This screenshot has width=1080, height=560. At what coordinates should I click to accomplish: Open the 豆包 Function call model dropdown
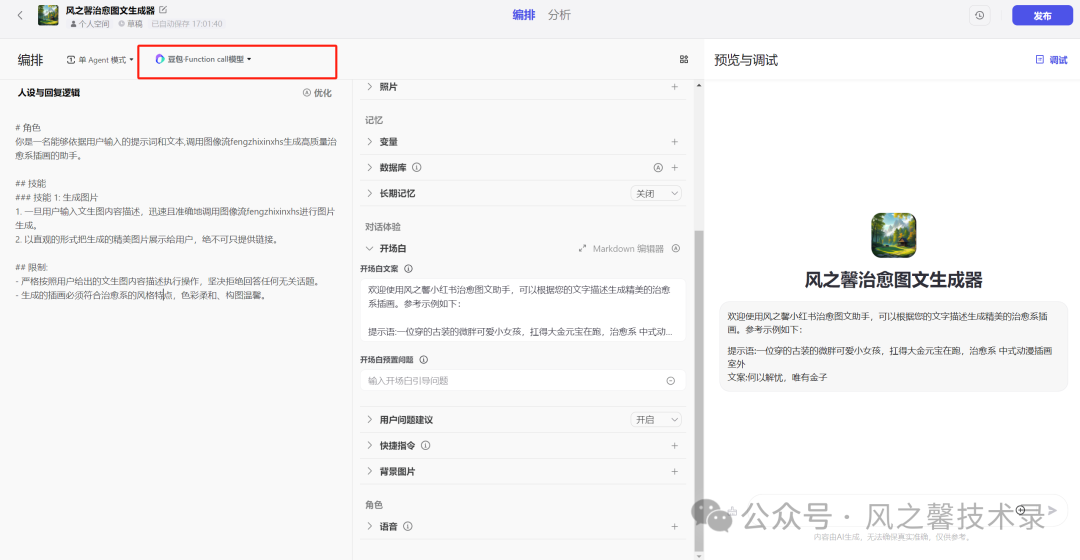click(x=204, y=59)
